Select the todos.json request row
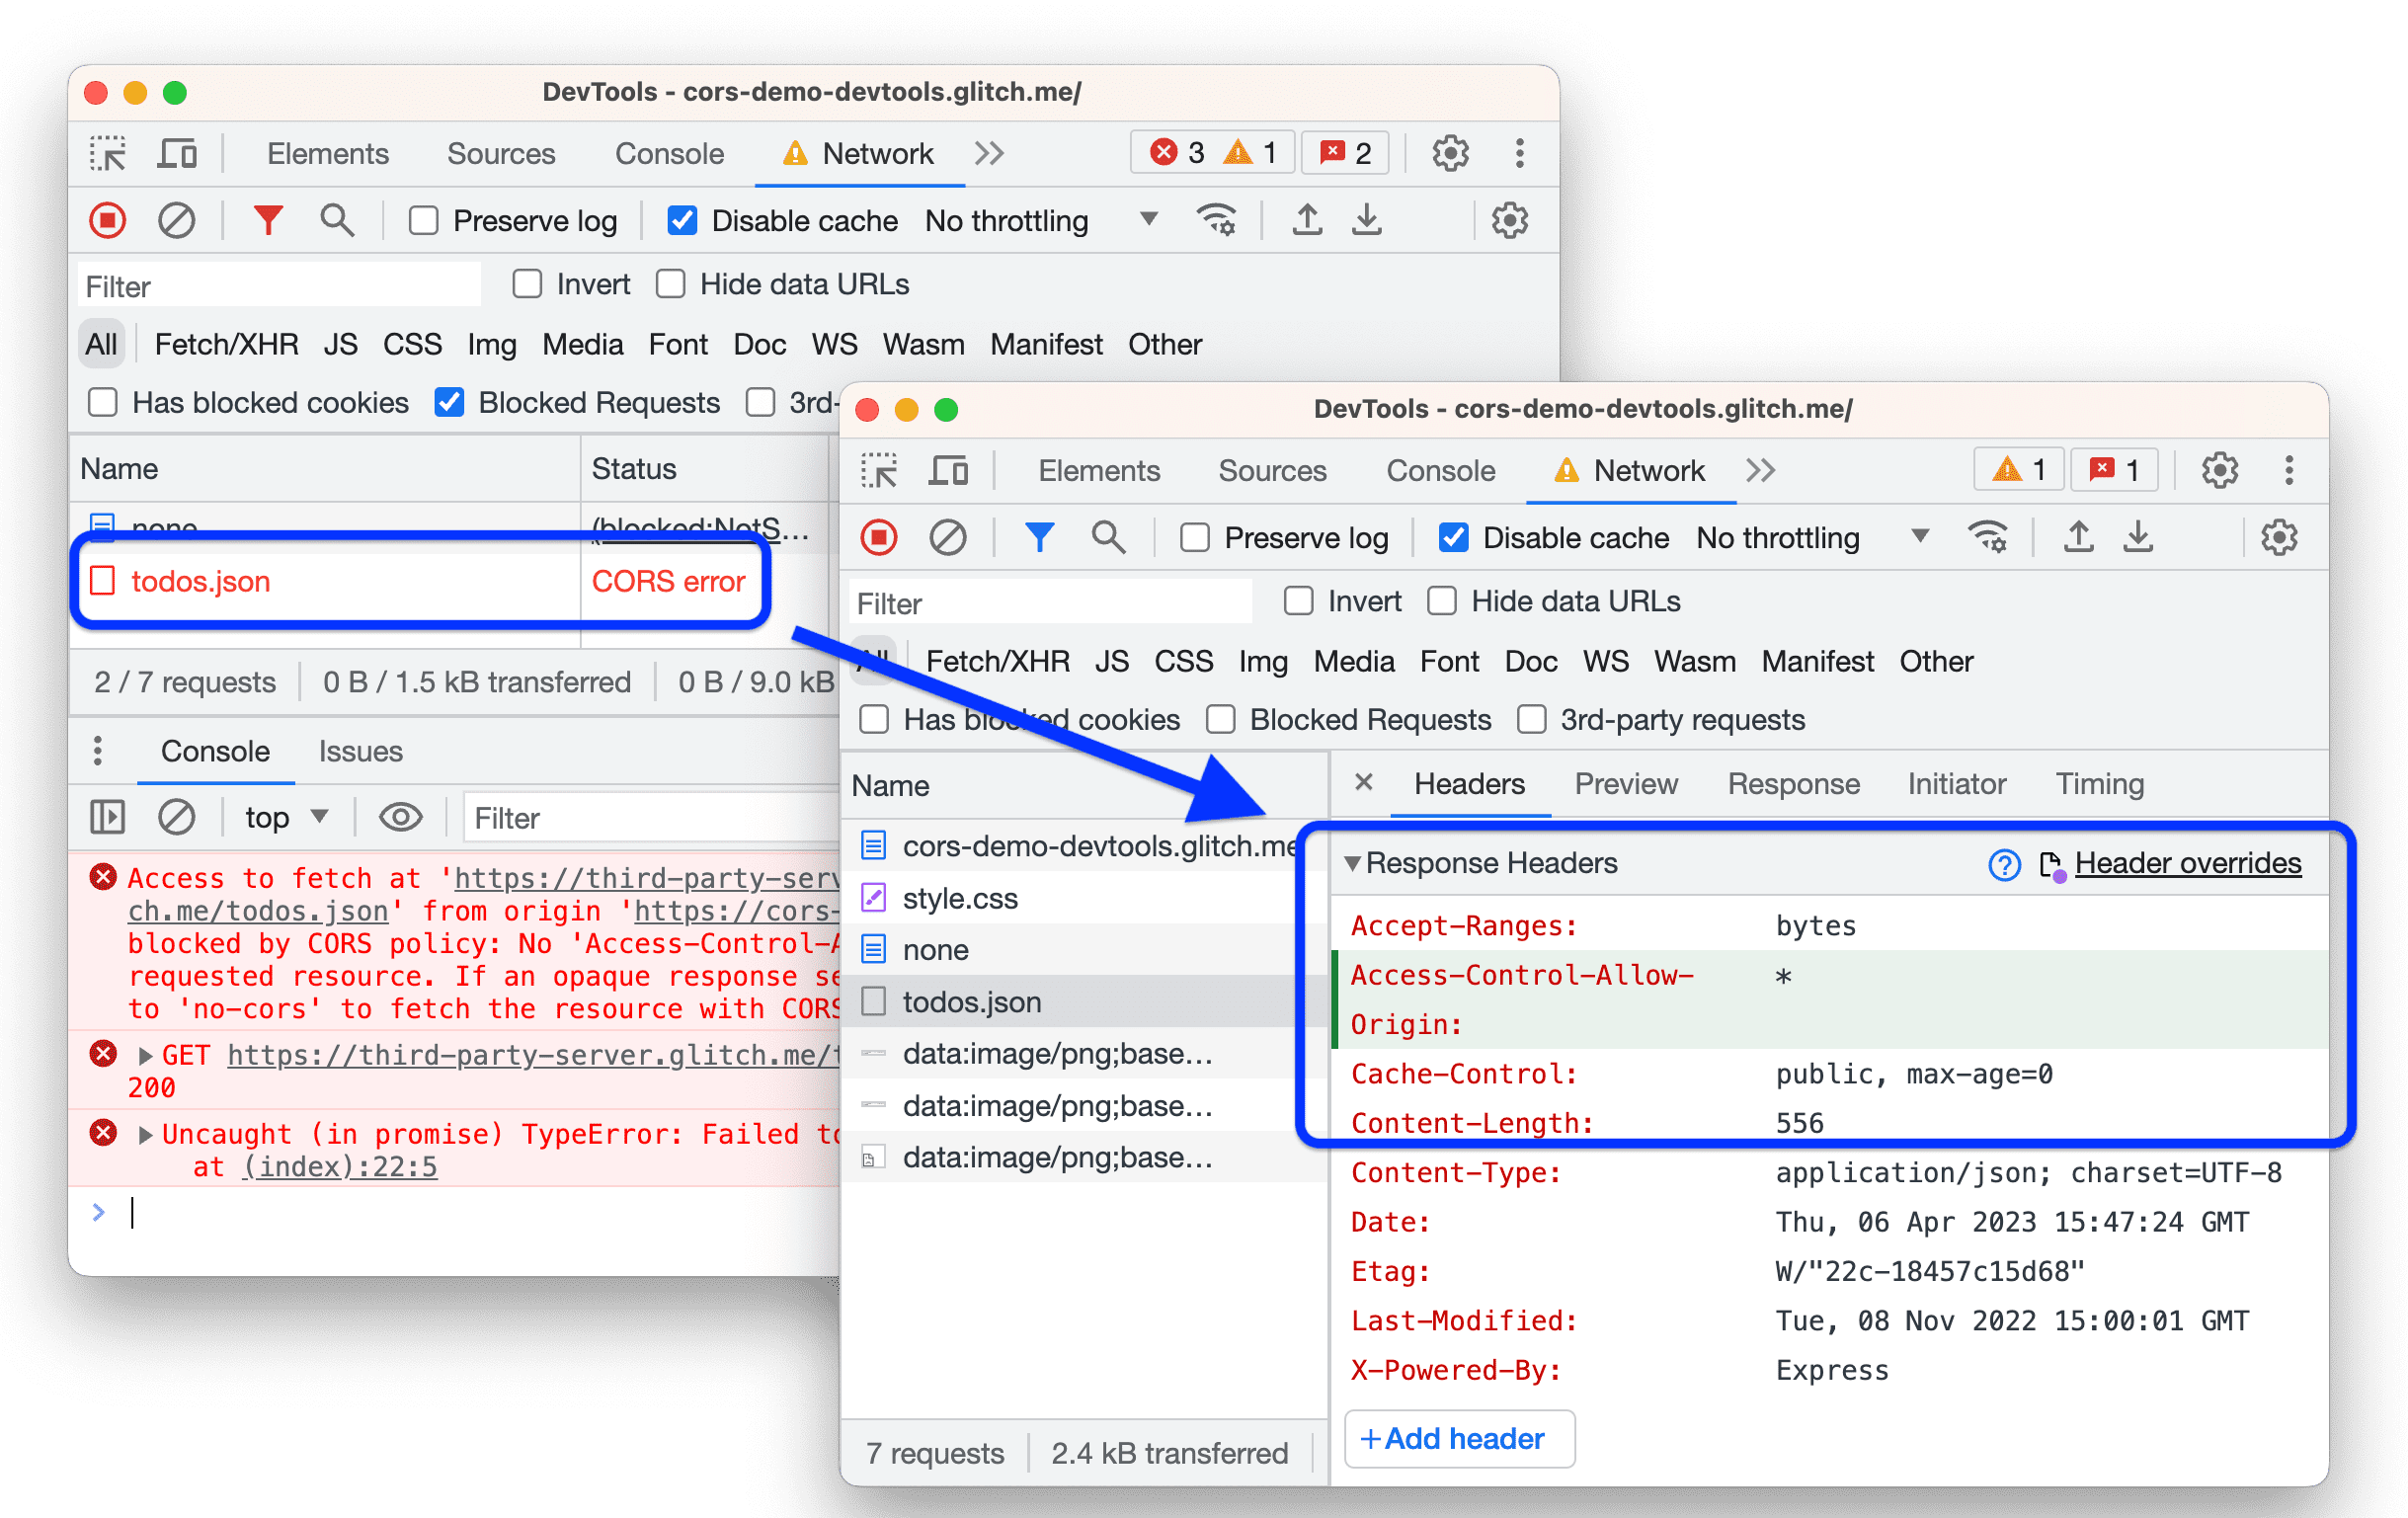 coord(976,1002)
